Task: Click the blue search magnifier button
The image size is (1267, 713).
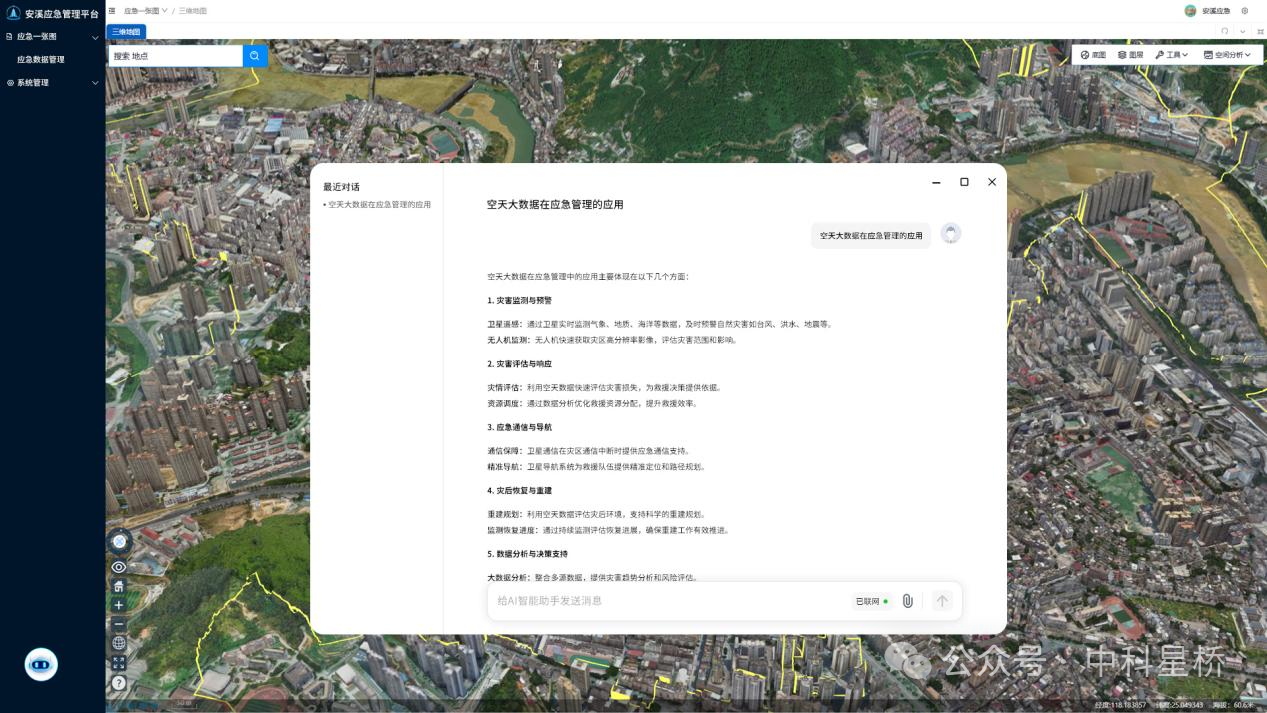Action: point(255,56)
